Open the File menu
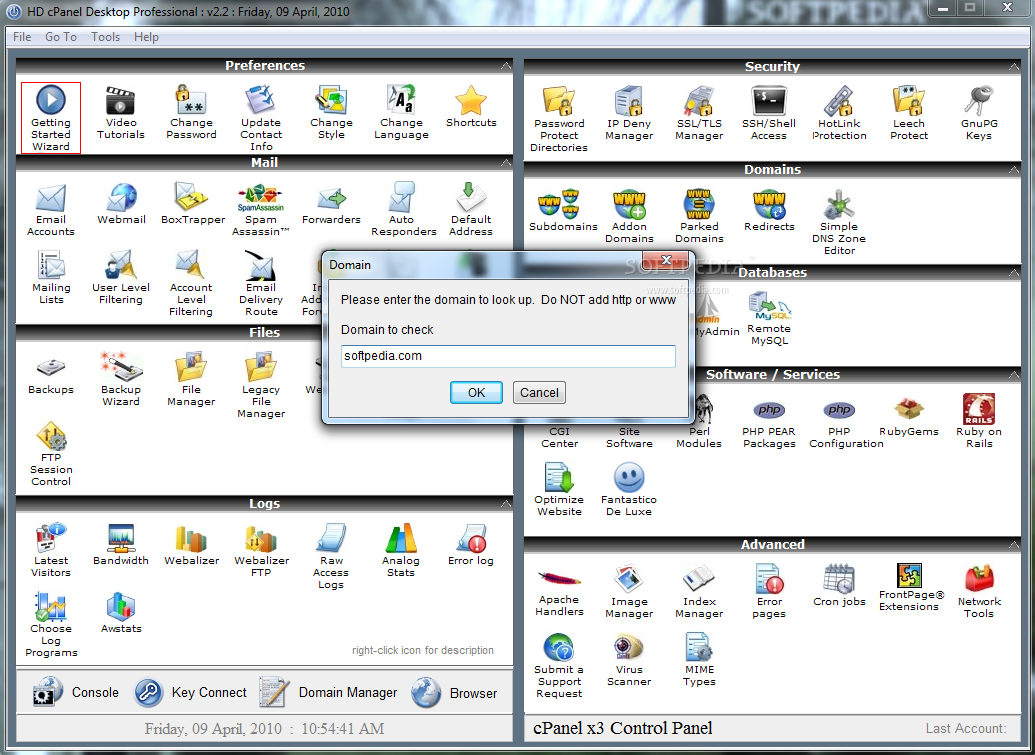This screenshot has width=1035, height=755. (22, 37)
